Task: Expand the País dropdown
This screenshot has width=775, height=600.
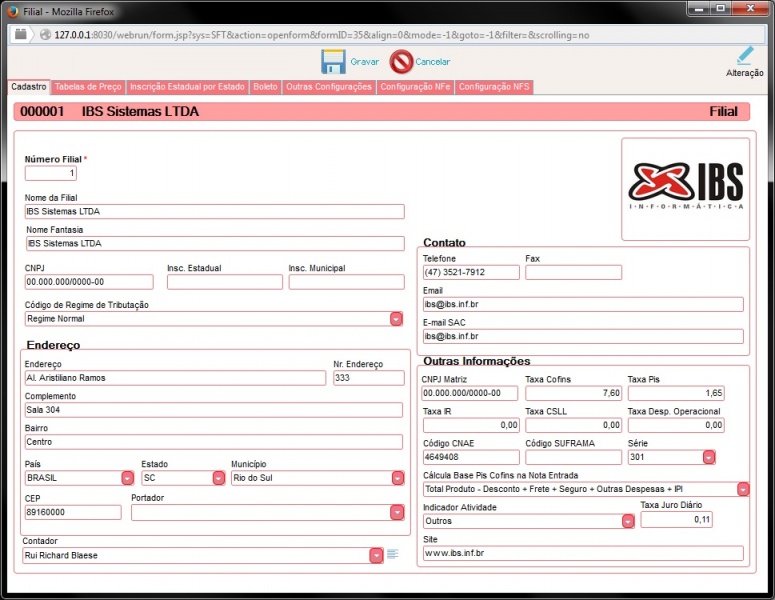Action: click(x=127, y=478)
